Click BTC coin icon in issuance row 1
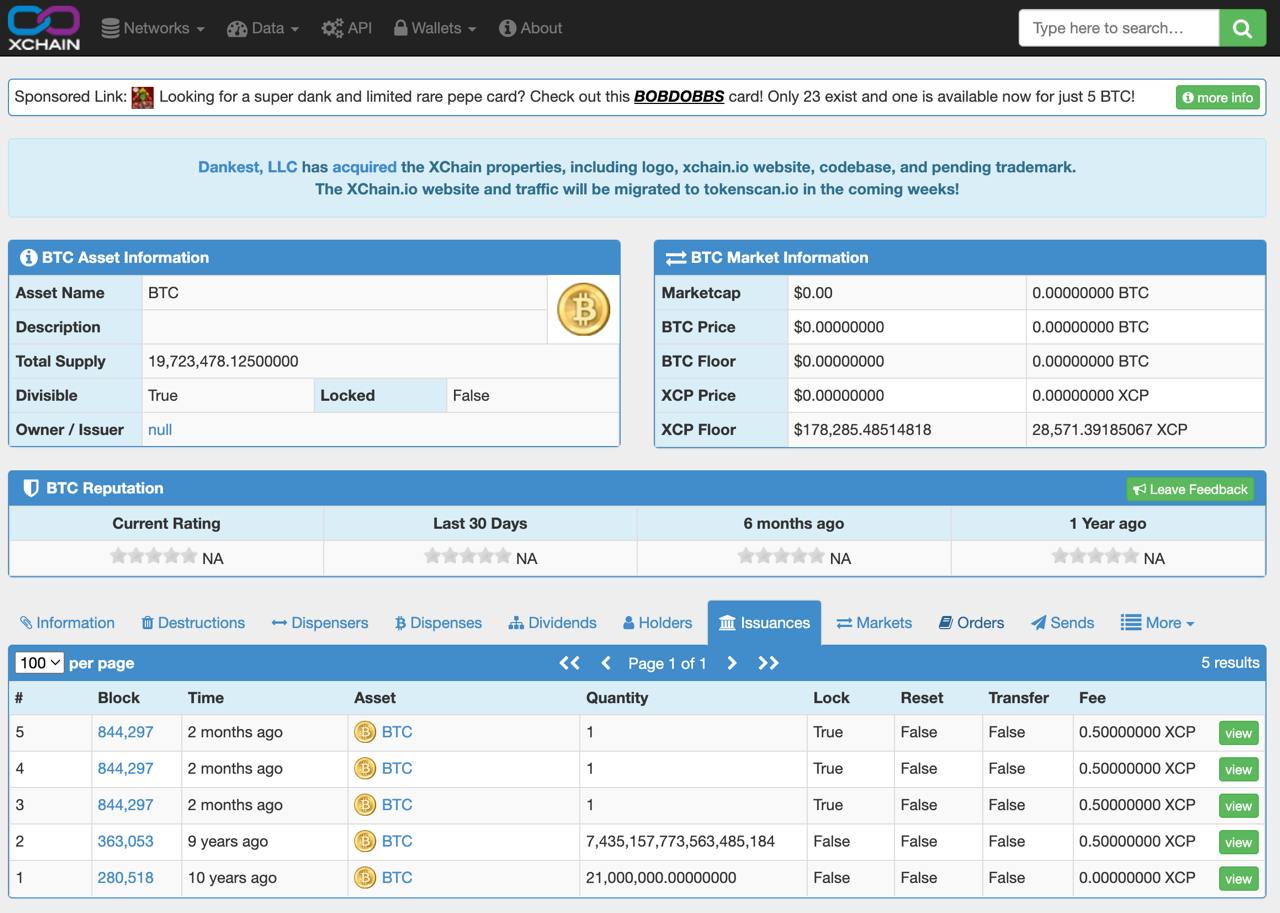 point(365,877)
